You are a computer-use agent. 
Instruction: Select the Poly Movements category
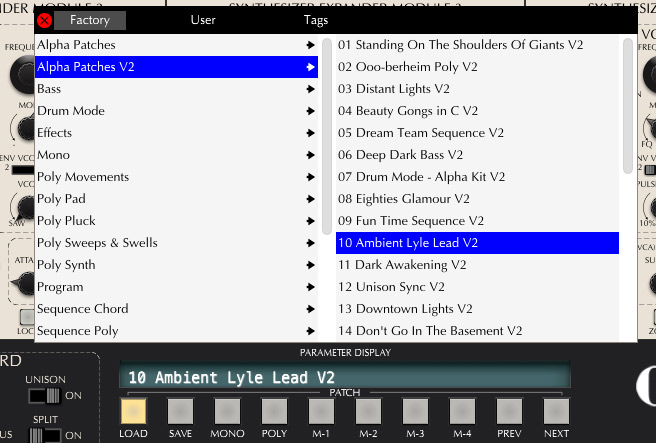[x=176, y=177]
